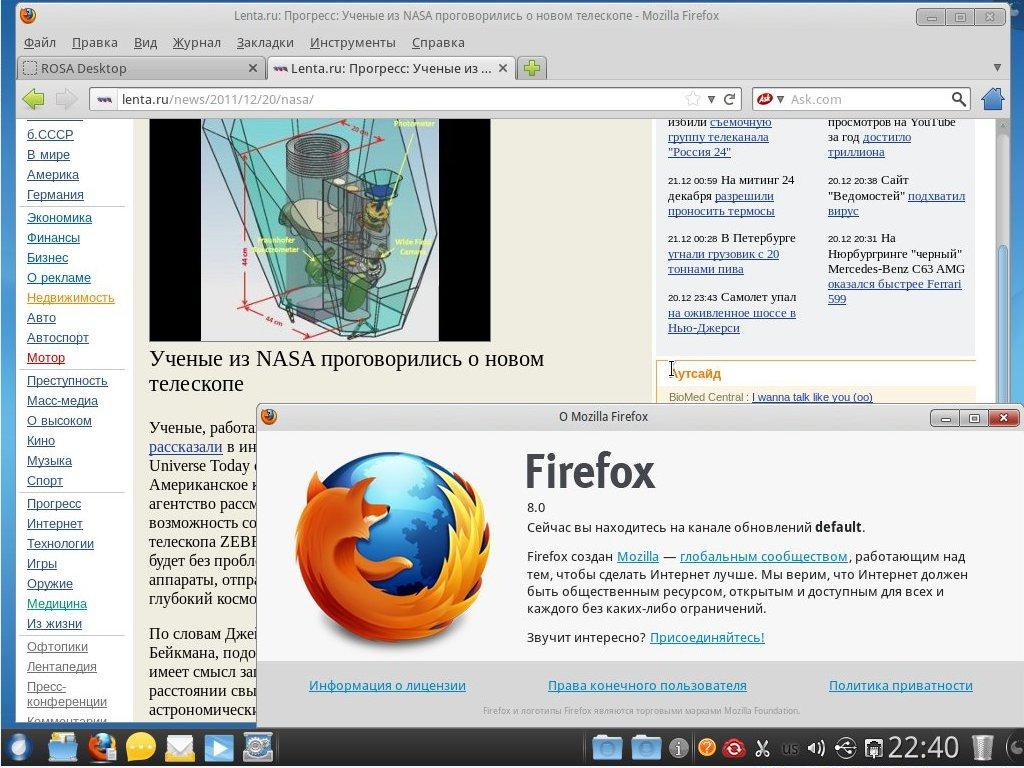Open the 'оказался быстрее Ferrari 599' link
This screenshot has width=1024, height=768.
click(x=894, y=291)
